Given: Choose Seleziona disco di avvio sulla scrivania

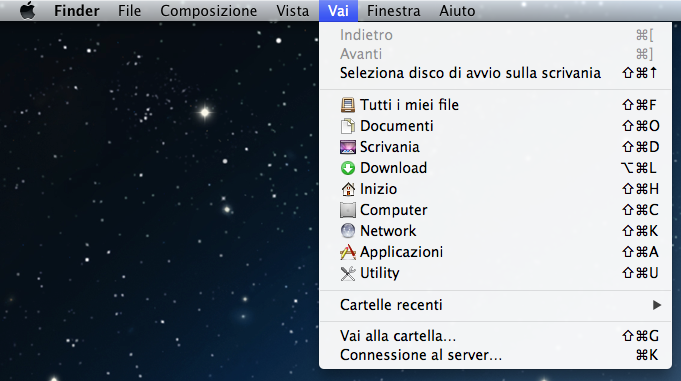Looking at the screenshot, I should click(496, 73).
